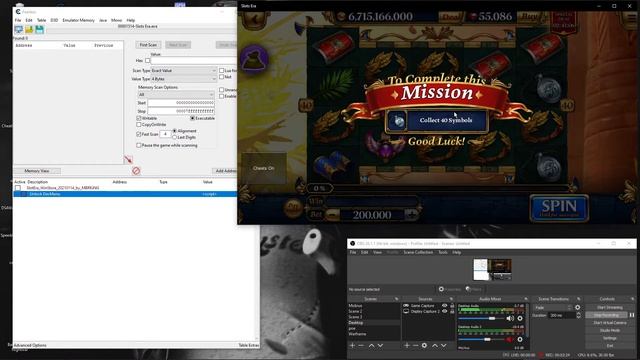Open the Memory View button
The width and height of the screenshot is (640, 360).
(x=37, y=171)
